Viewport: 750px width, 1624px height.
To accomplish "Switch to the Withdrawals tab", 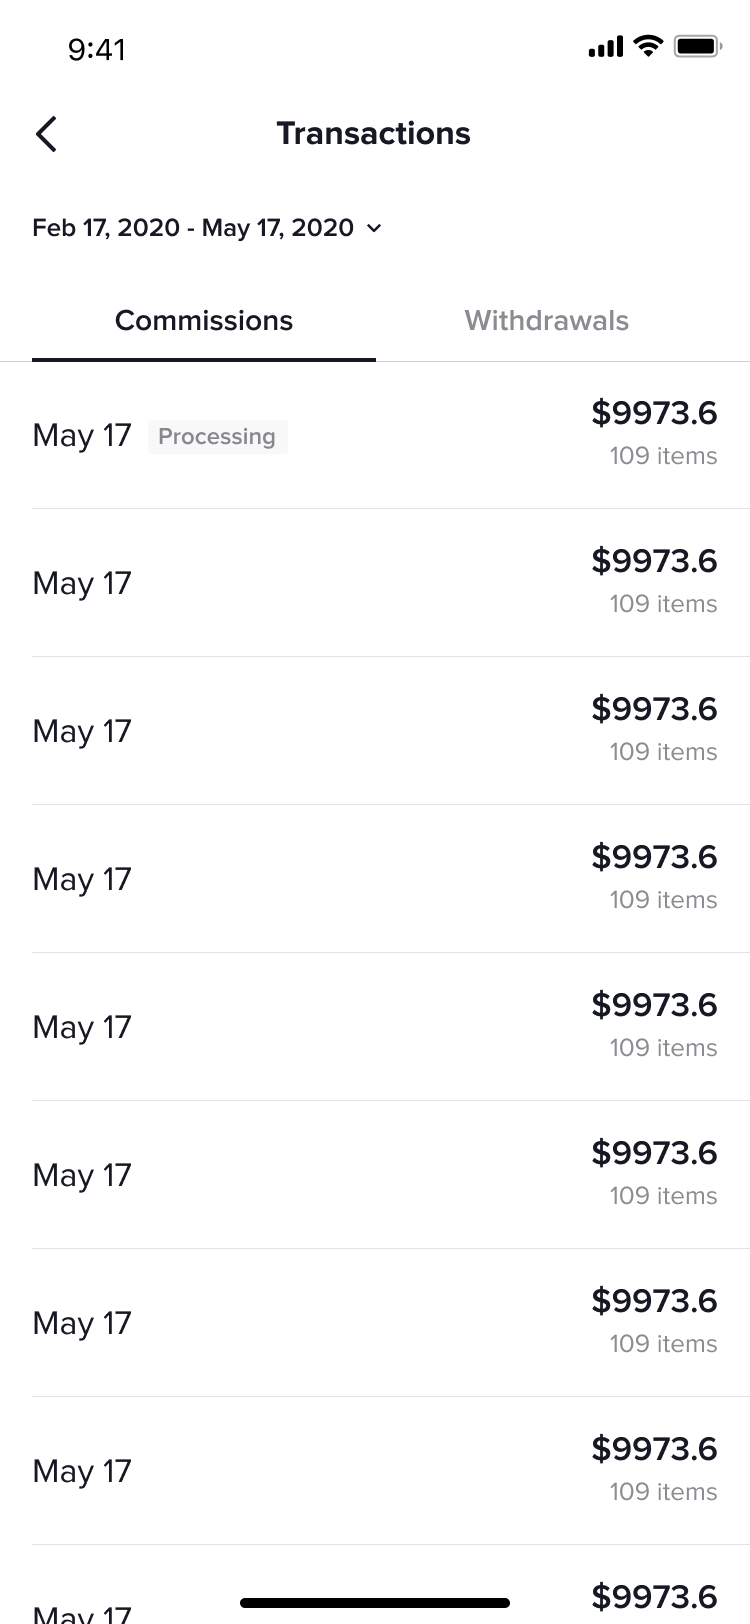I will (546, 321).
